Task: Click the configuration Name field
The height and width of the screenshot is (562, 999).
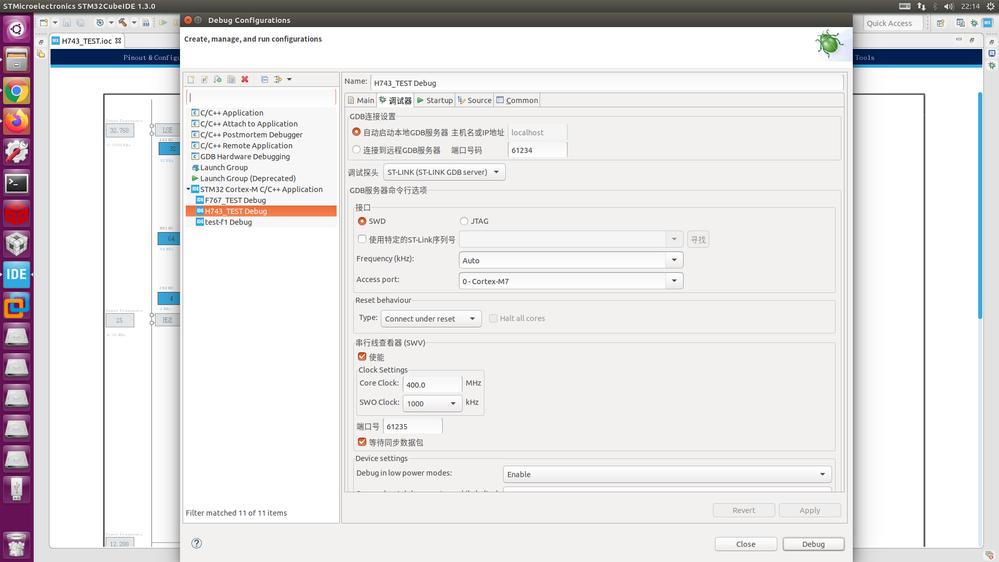Action: [607, 83]
